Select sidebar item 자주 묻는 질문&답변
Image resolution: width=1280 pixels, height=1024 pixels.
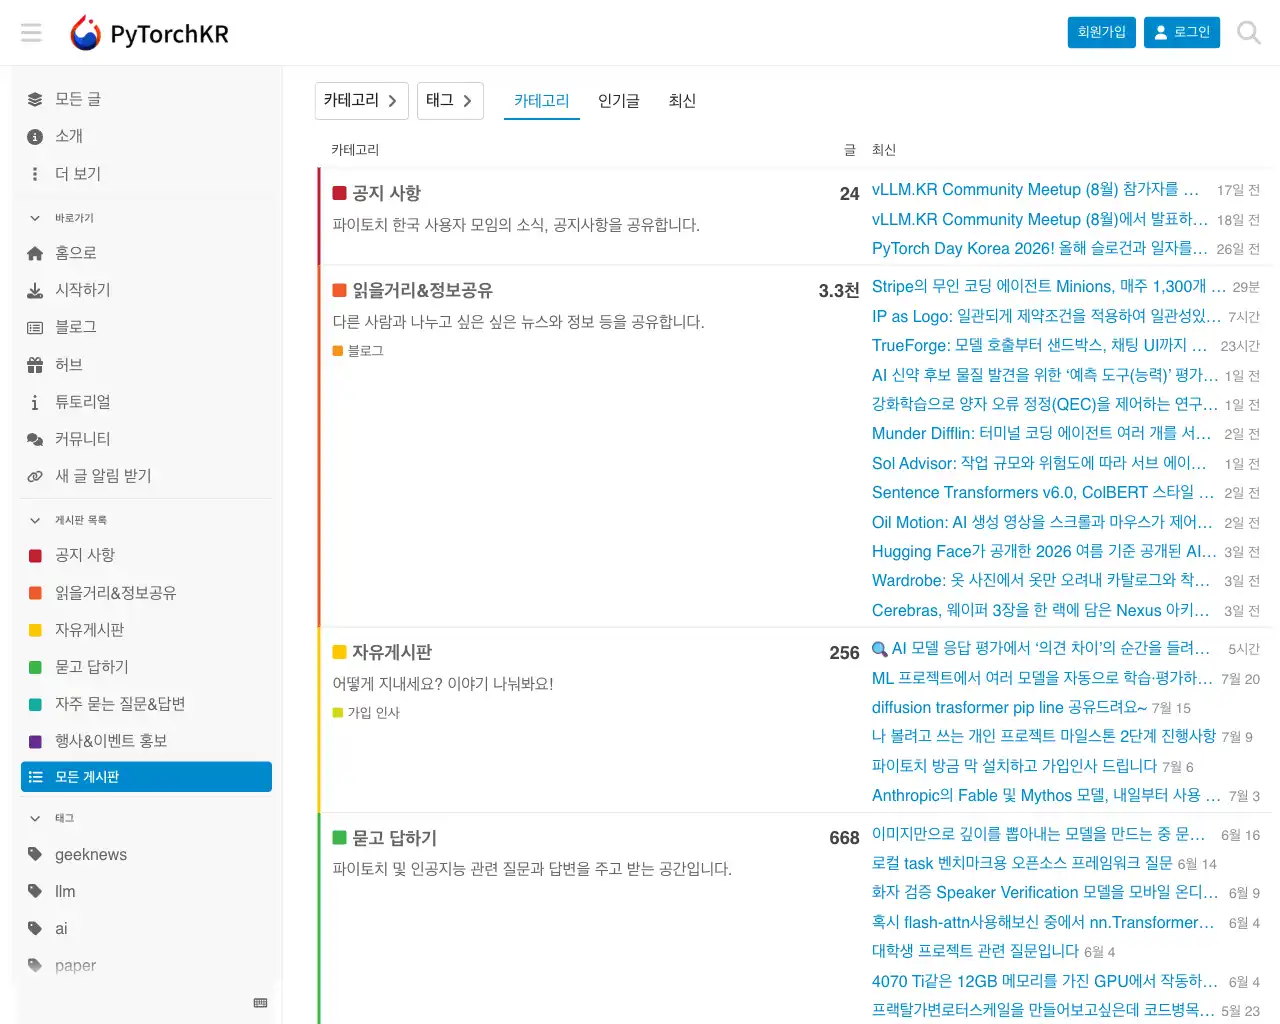146,704
